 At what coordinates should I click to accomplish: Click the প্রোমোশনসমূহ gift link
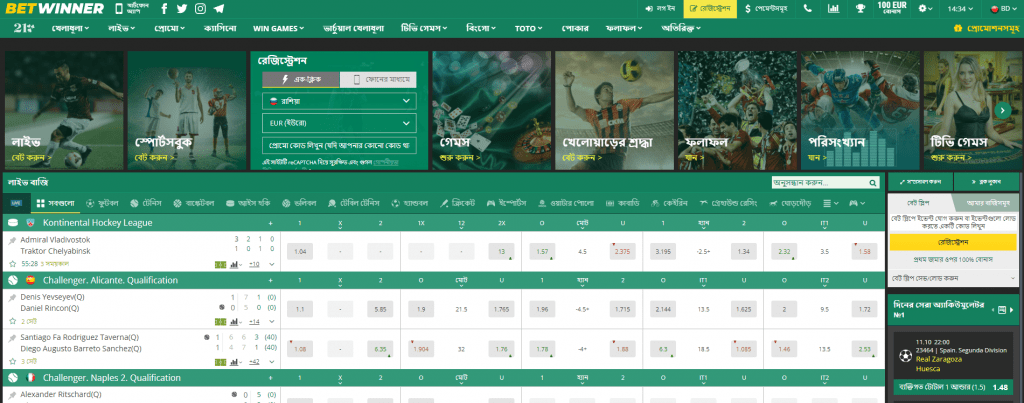[x=987, y=28]
